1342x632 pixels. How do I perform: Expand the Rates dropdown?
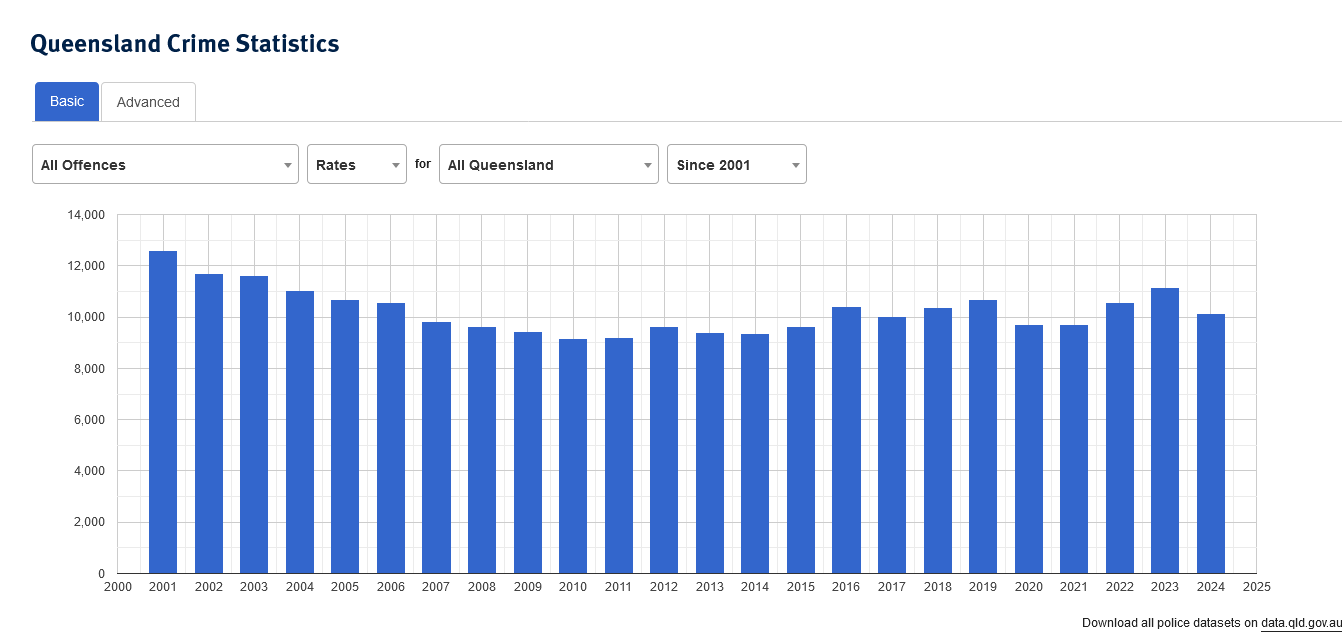tap(356, 165)
